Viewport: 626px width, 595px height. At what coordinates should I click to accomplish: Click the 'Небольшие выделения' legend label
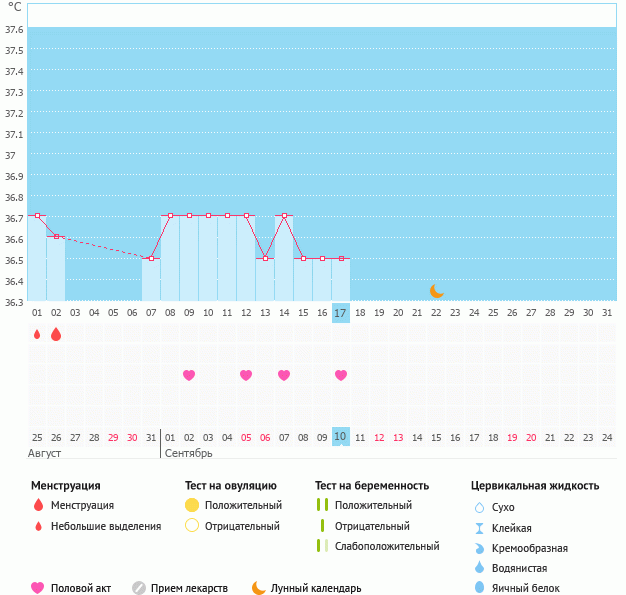[x=105, y=526]
